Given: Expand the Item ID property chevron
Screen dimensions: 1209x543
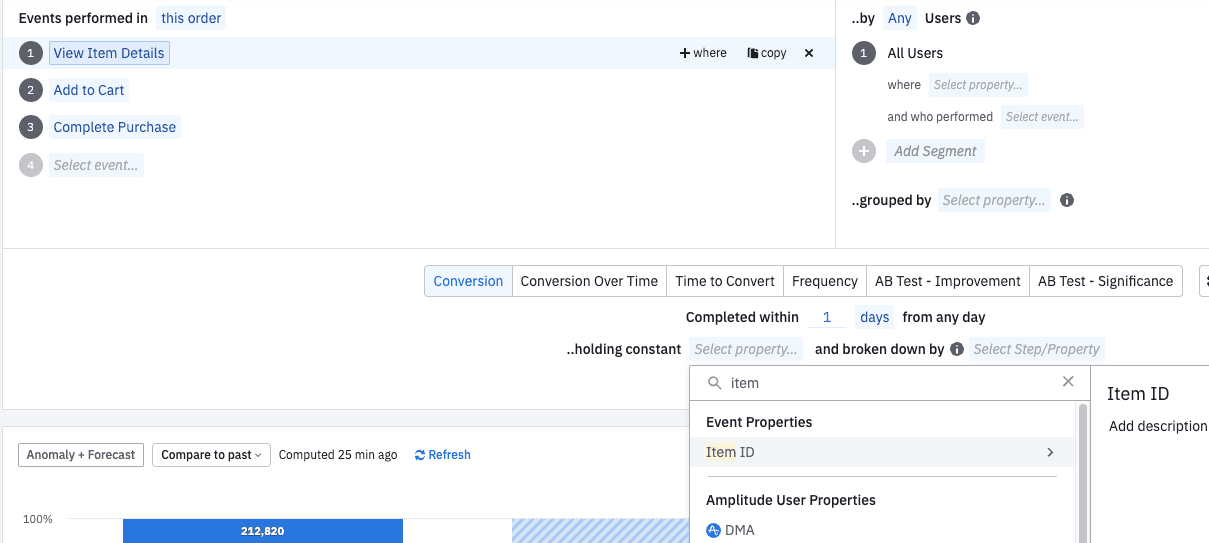Looking at the screenshot, I should tap(1050, 452).
